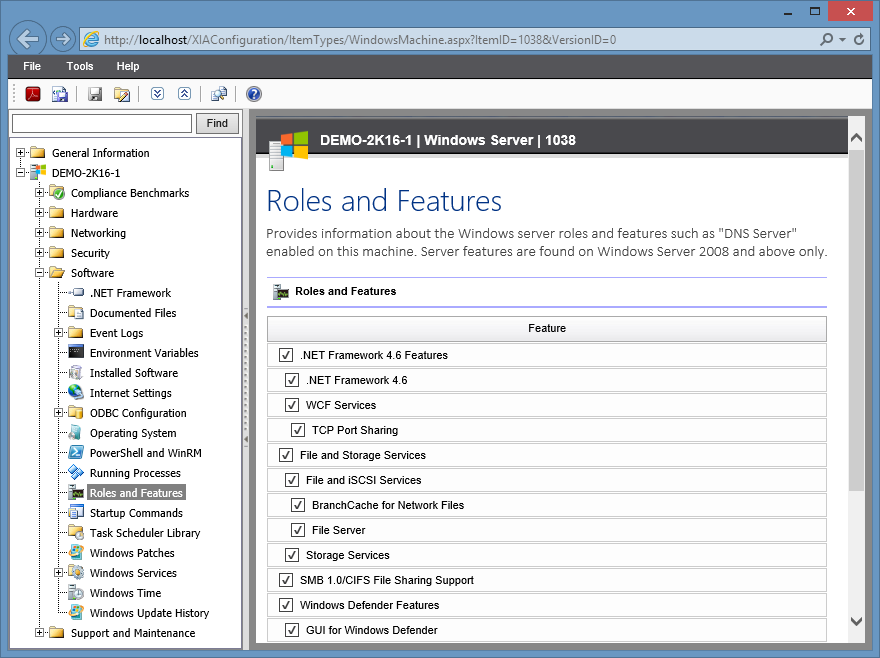Click the browser address bar URL
Viewport: 880px width, 658px height.
[x=360, y=40]
